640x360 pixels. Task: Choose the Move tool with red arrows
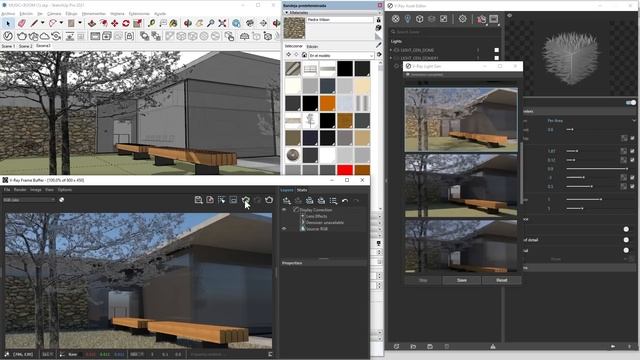tap(115, 23)
